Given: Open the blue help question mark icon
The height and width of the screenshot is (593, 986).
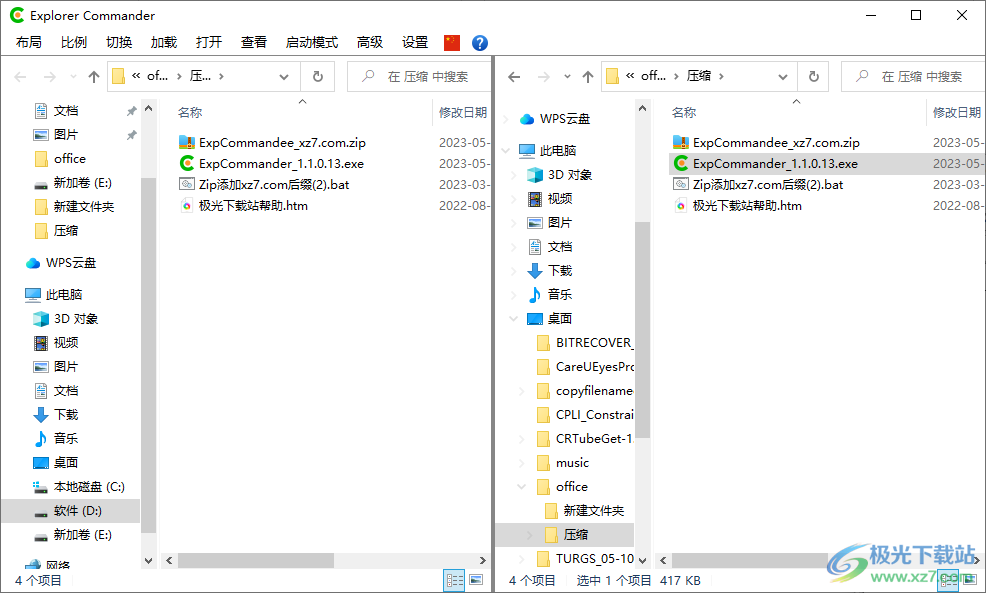Looking at the screenshot, I should (480, 42).
